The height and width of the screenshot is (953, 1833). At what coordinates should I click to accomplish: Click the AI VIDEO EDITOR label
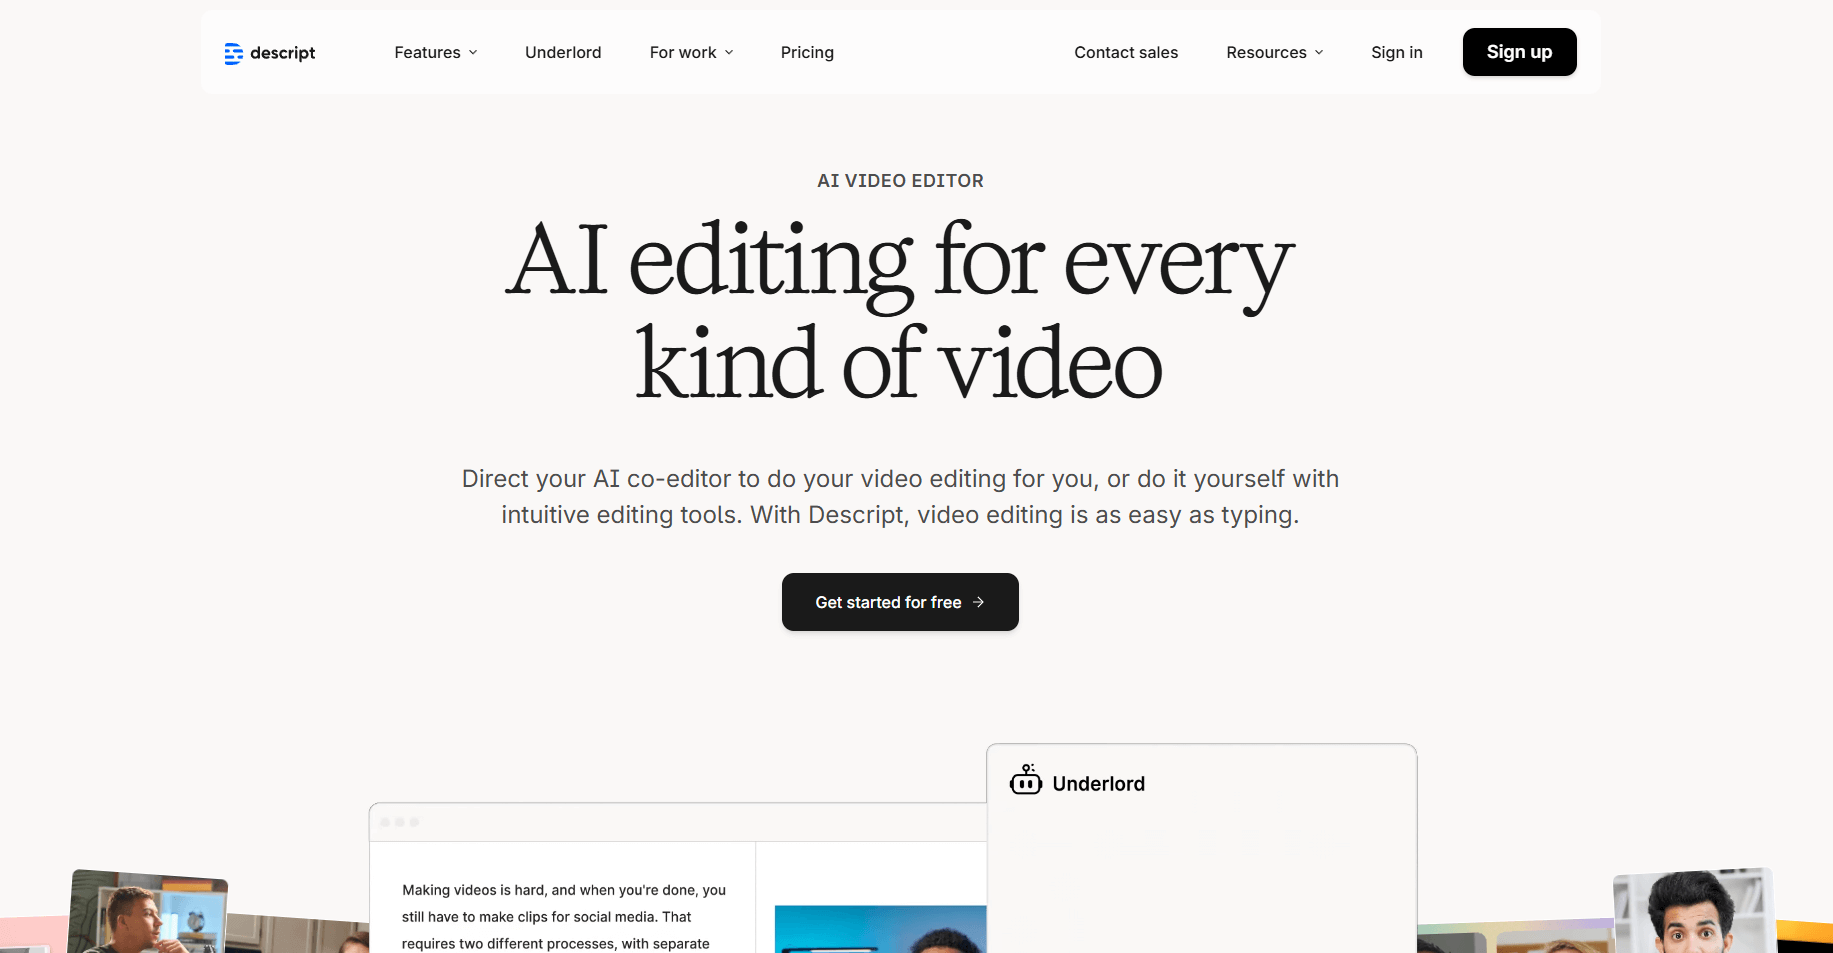[x=900, y=181]
